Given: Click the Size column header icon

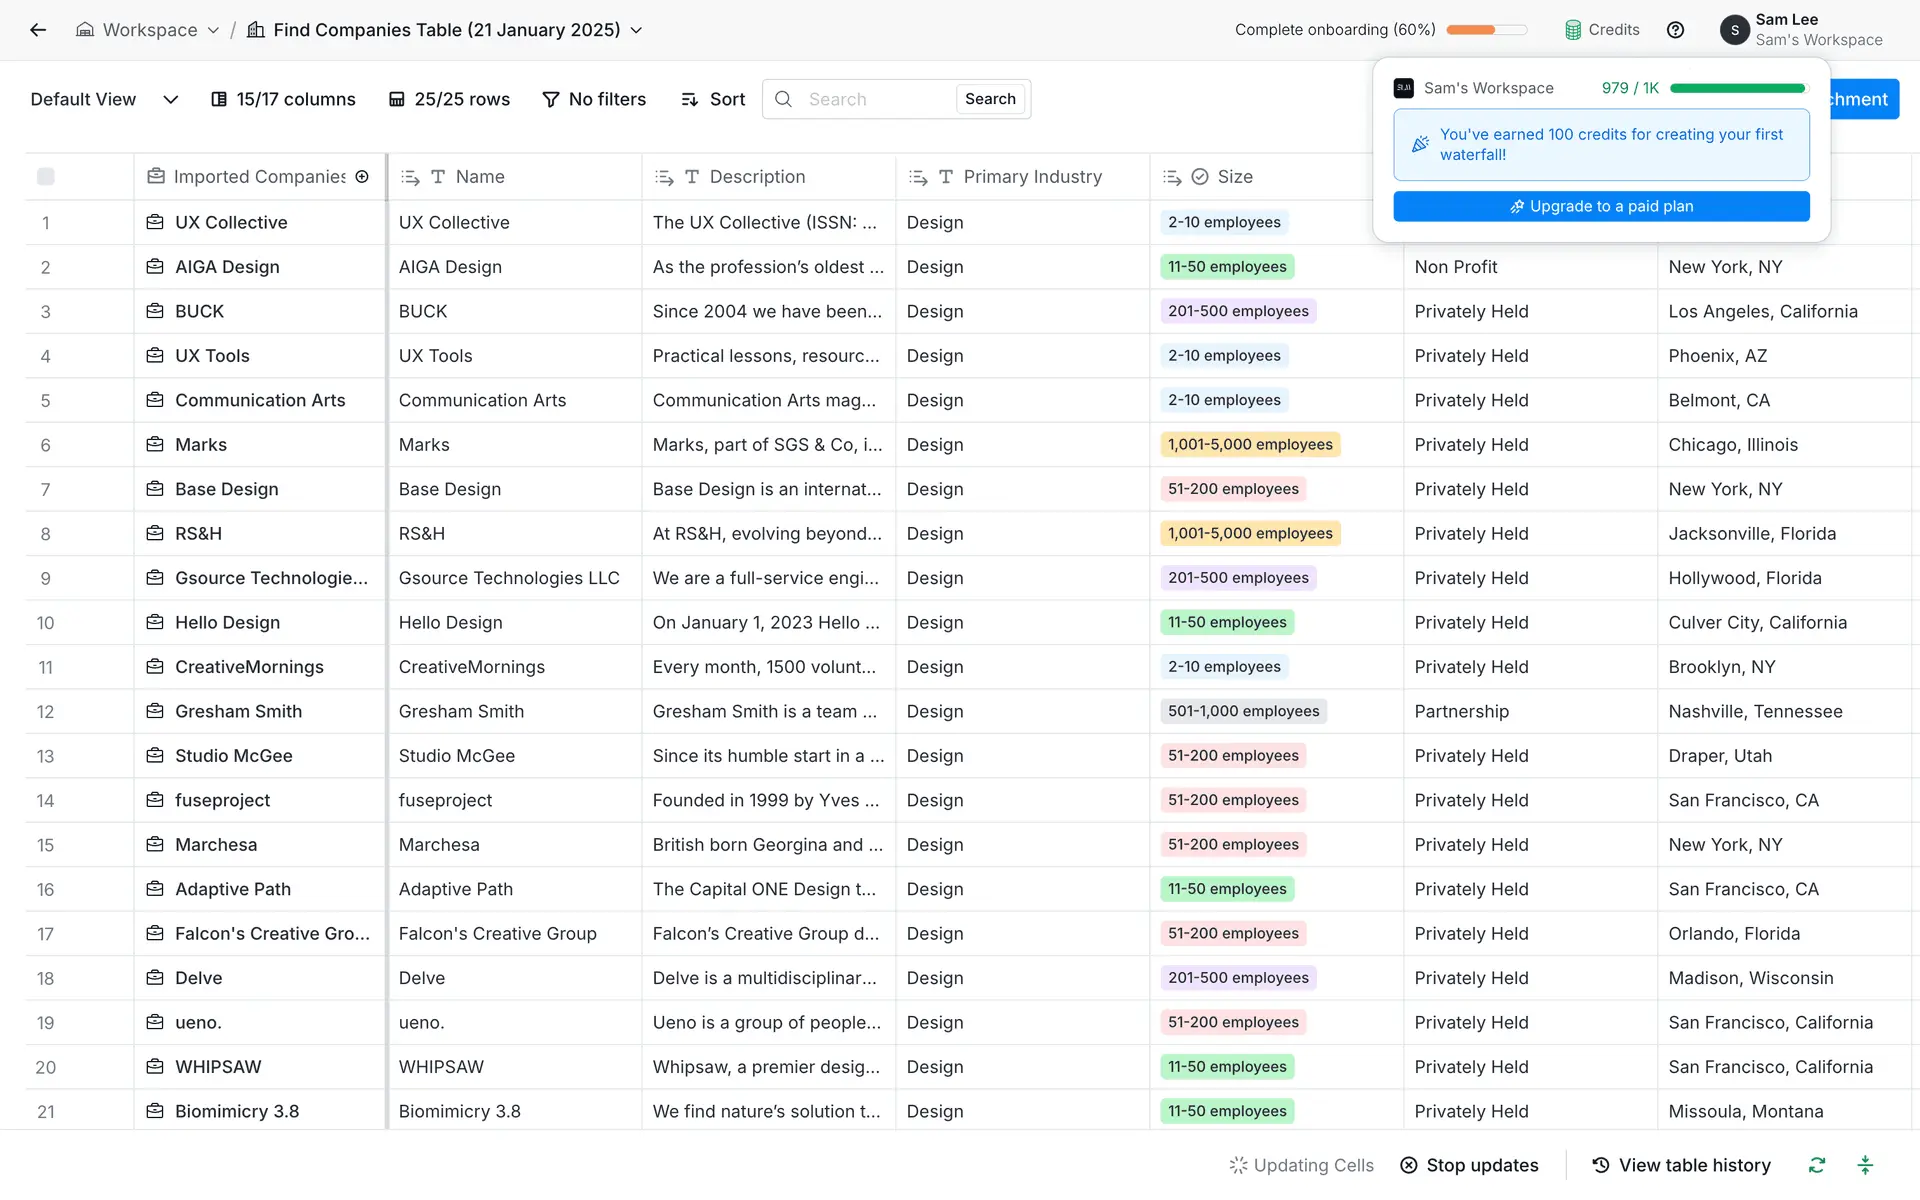Looking at the screenshot, I should (x=1200, y=177).
